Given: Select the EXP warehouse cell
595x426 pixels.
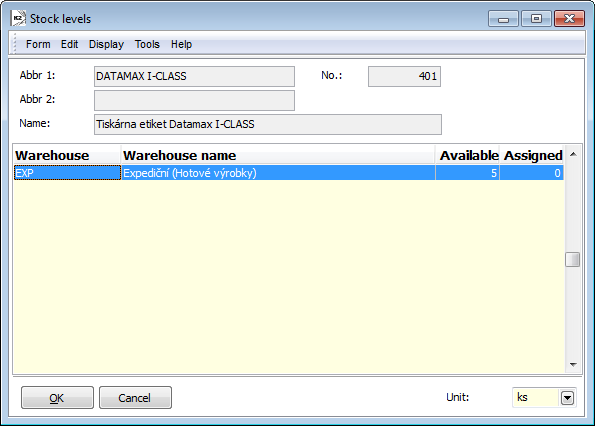Looking at the screenshot, I should (x=67, y=173).
